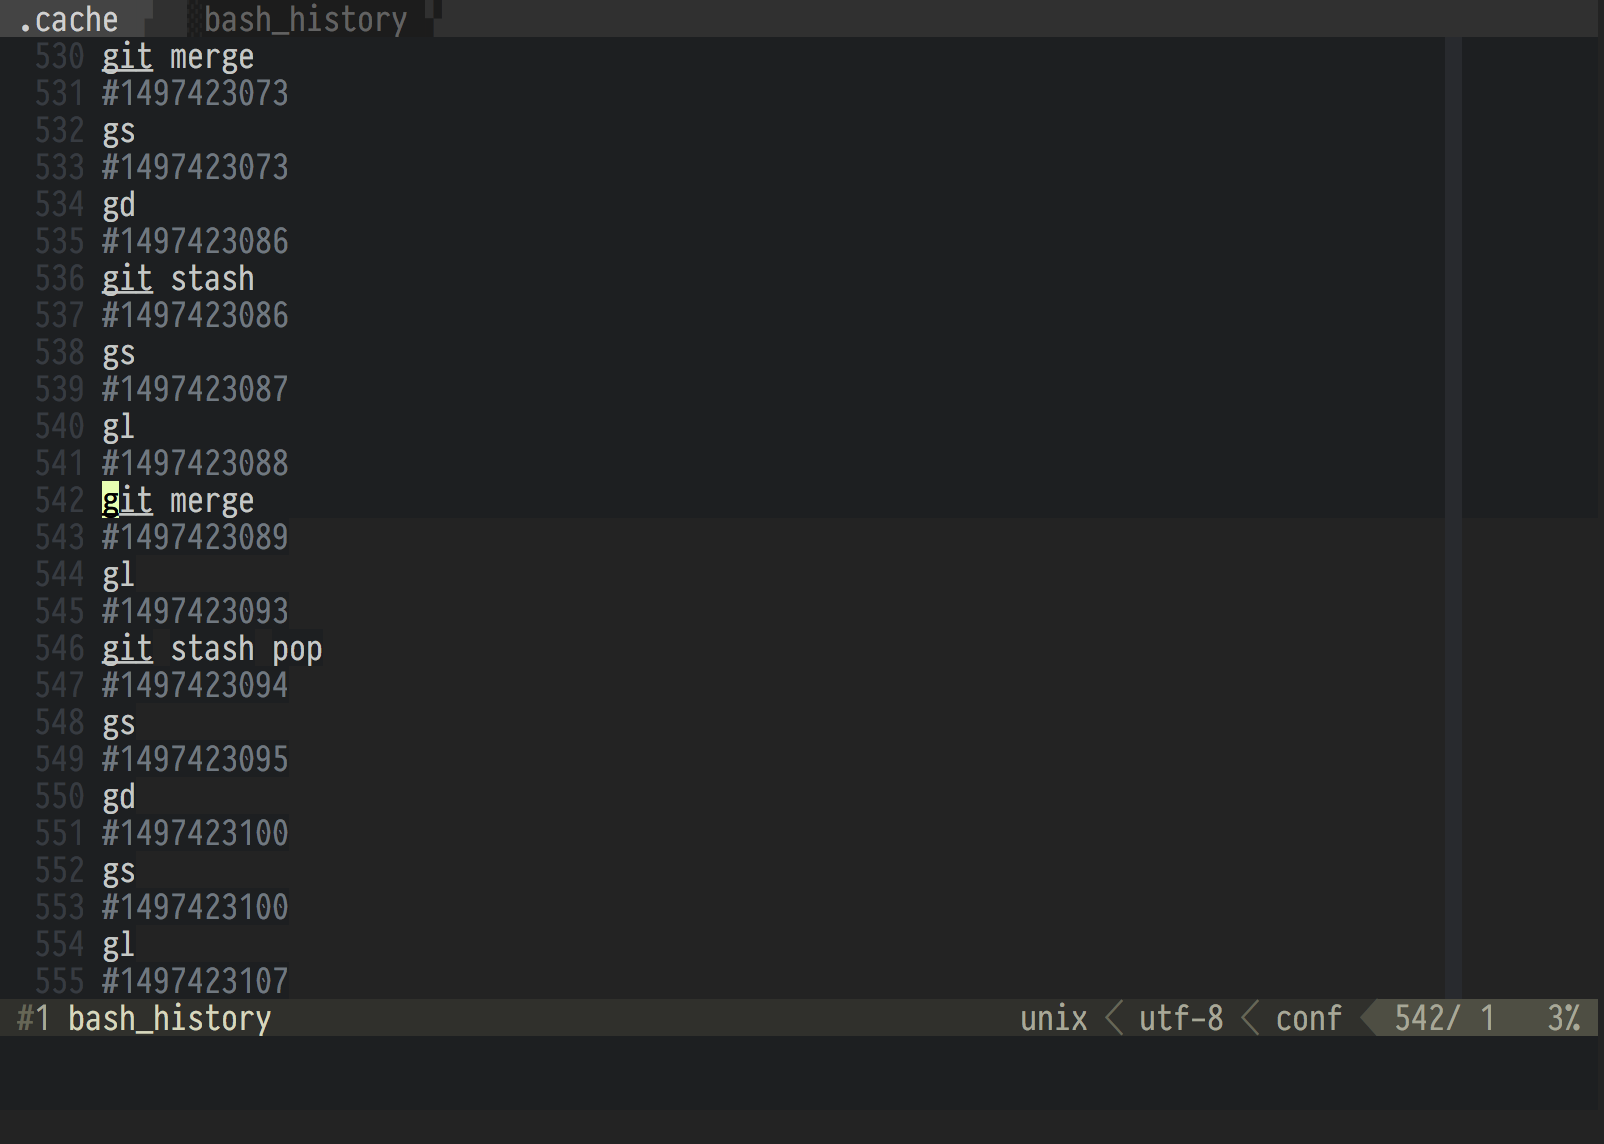Select line number 540 in the gutter
Viewport: 1604px width, 1144px height.
click(x=59, y=426)
